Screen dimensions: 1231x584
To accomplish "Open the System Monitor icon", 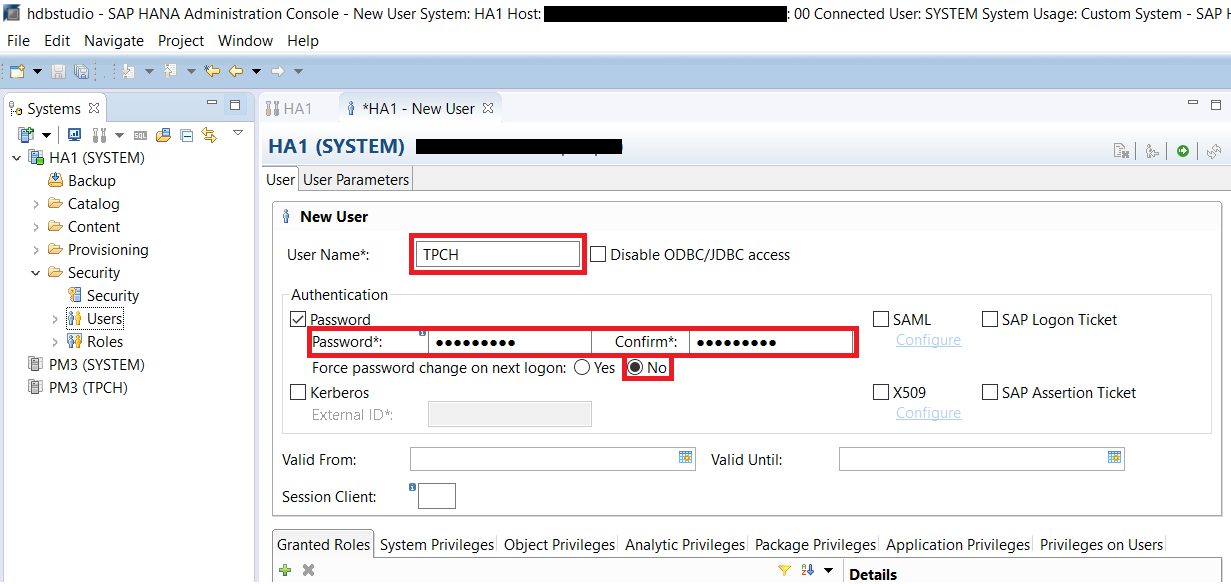I will (x=75, y=135).
